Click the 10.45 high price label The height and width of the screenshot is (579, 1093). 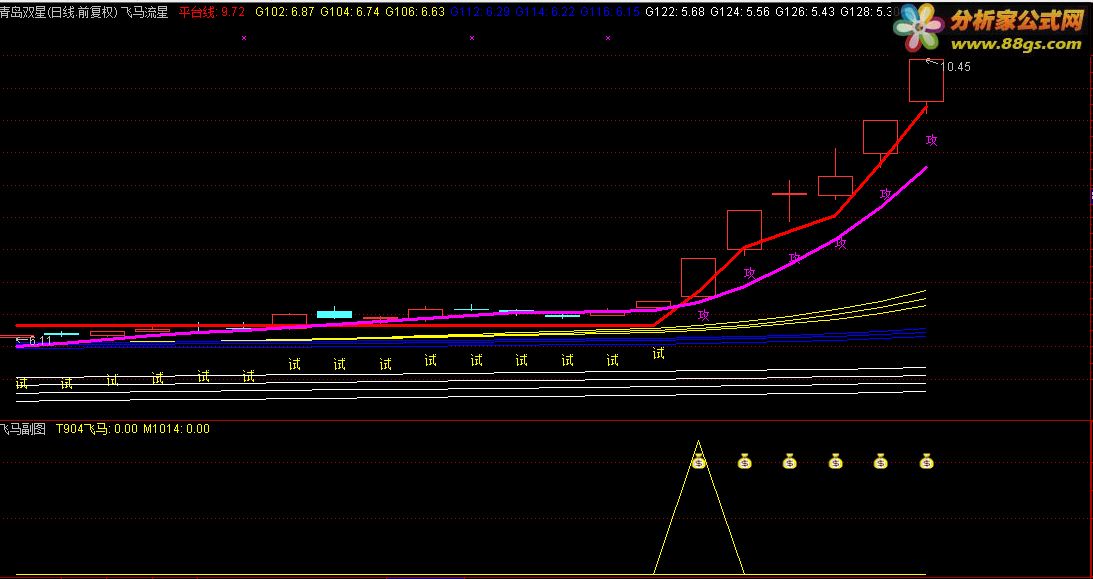point(955,67)
